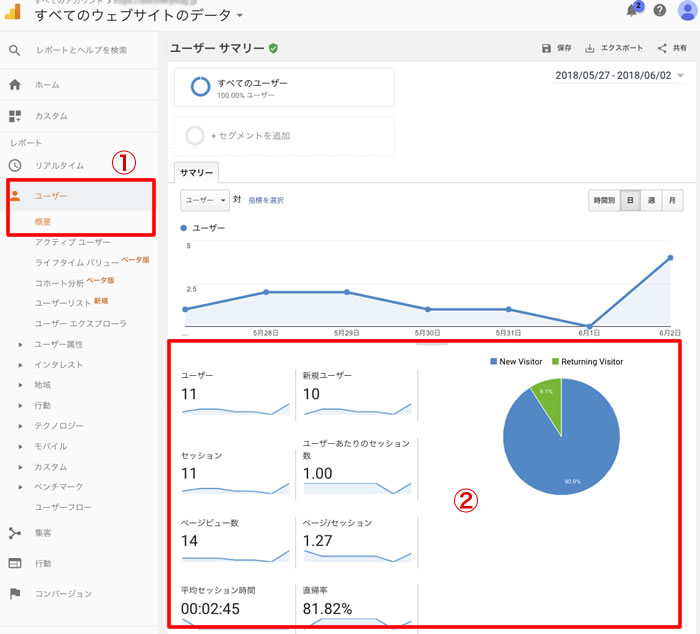The width and height of the screenshot is (700, 634).
Task: Open the date range 2018/05/27 - 2018/06/02 dropdown
Action: coord(619,76)
